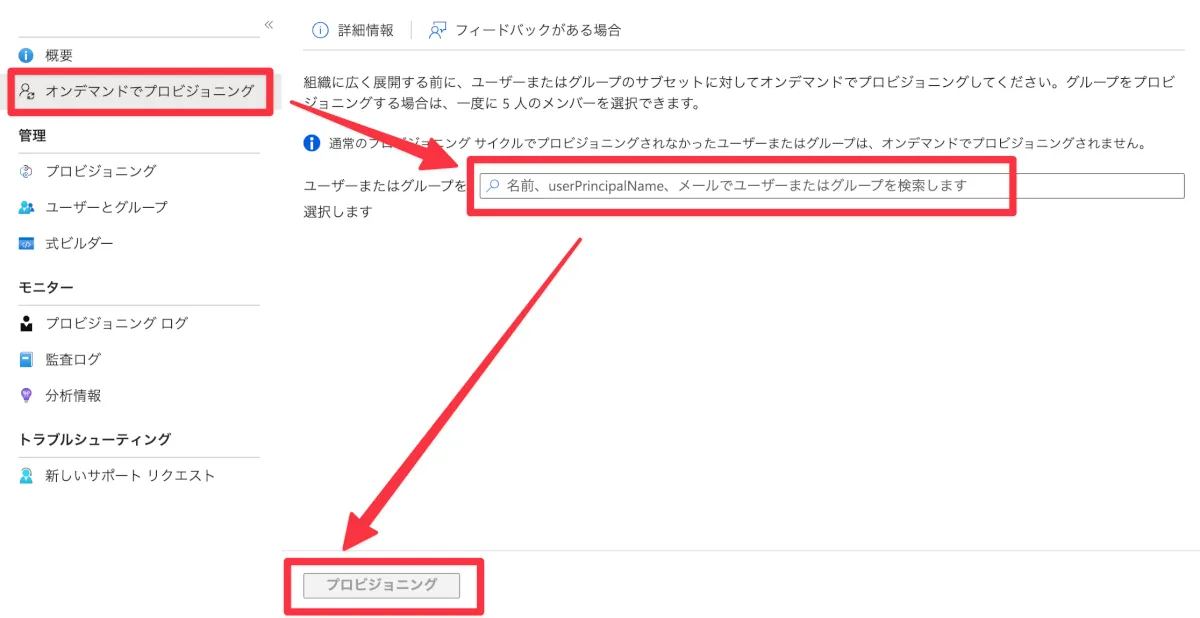Click the 監査ログ book icon
The image size is (1200, 618).
(27, 360)
